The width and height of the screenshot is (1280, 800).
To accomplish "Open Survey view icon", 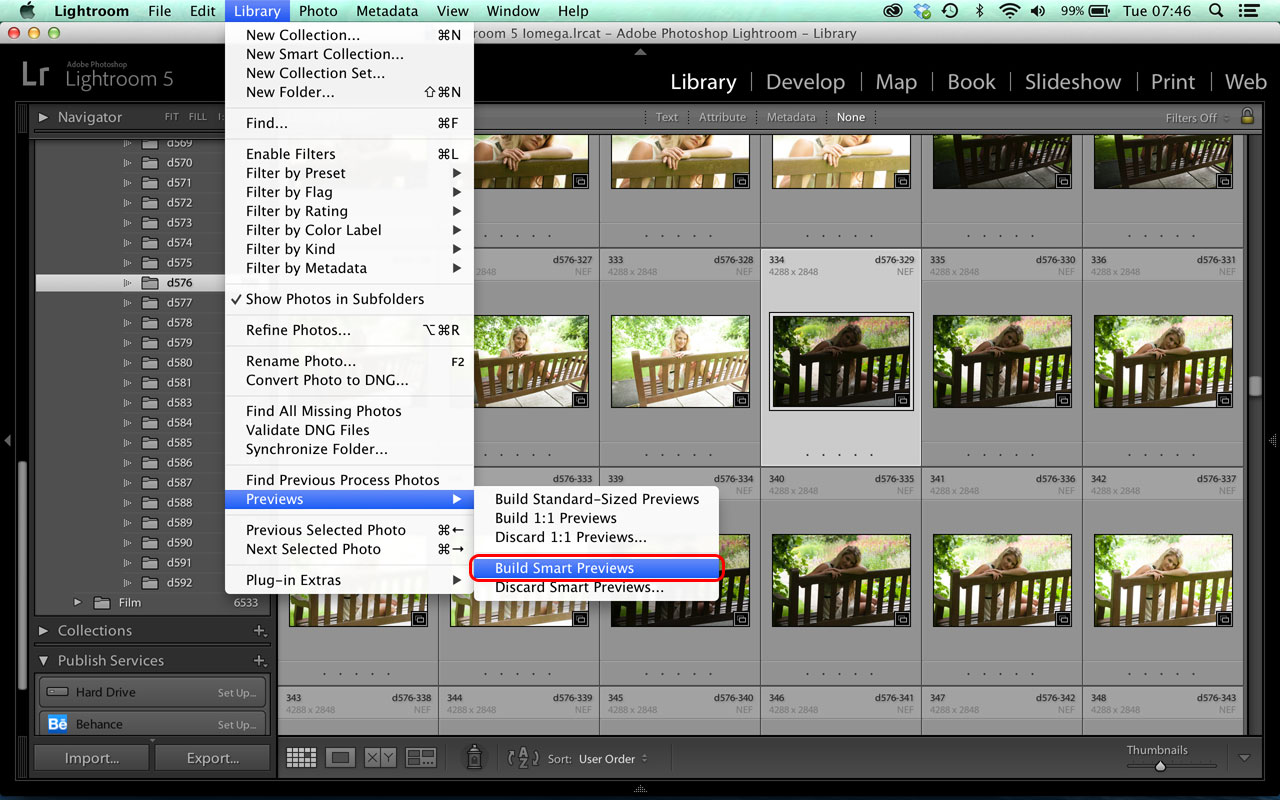I will coord(421,758).
